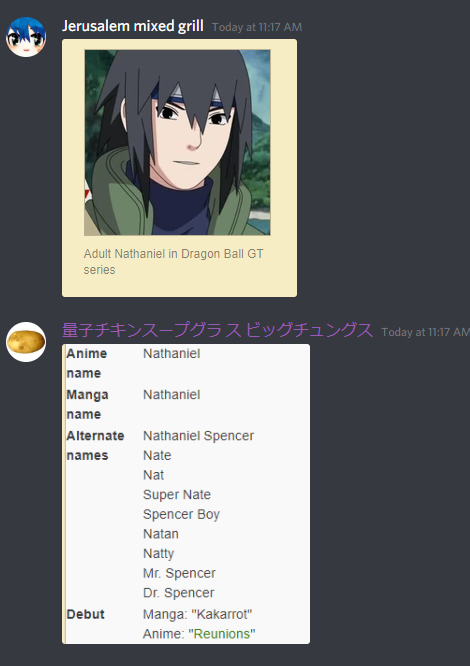Viewport: 470px width, 666px height.
Task: Click the Spencer Boy entry
Action: pos(181,514)
